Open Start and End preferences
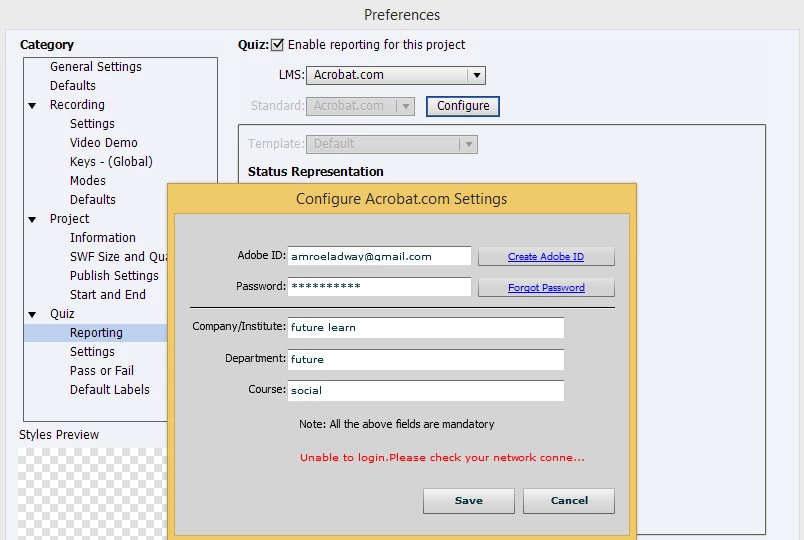The image size is (804, 540). (x=108, y=294)
